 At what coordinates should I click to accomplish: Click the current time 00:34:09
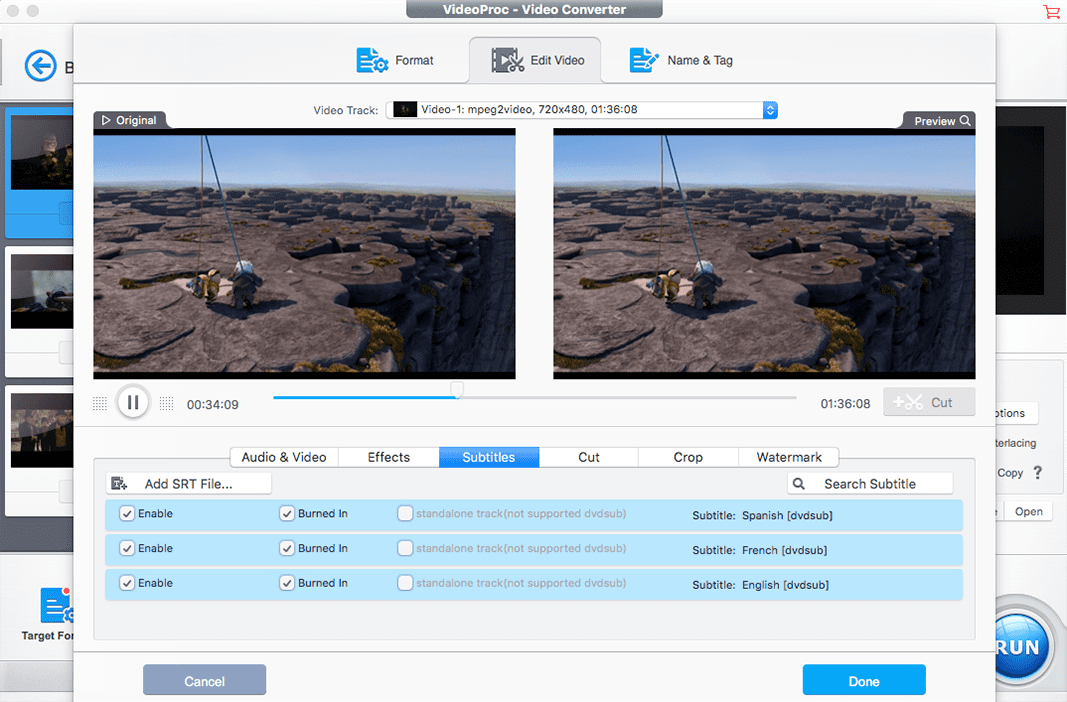point(212,405)
